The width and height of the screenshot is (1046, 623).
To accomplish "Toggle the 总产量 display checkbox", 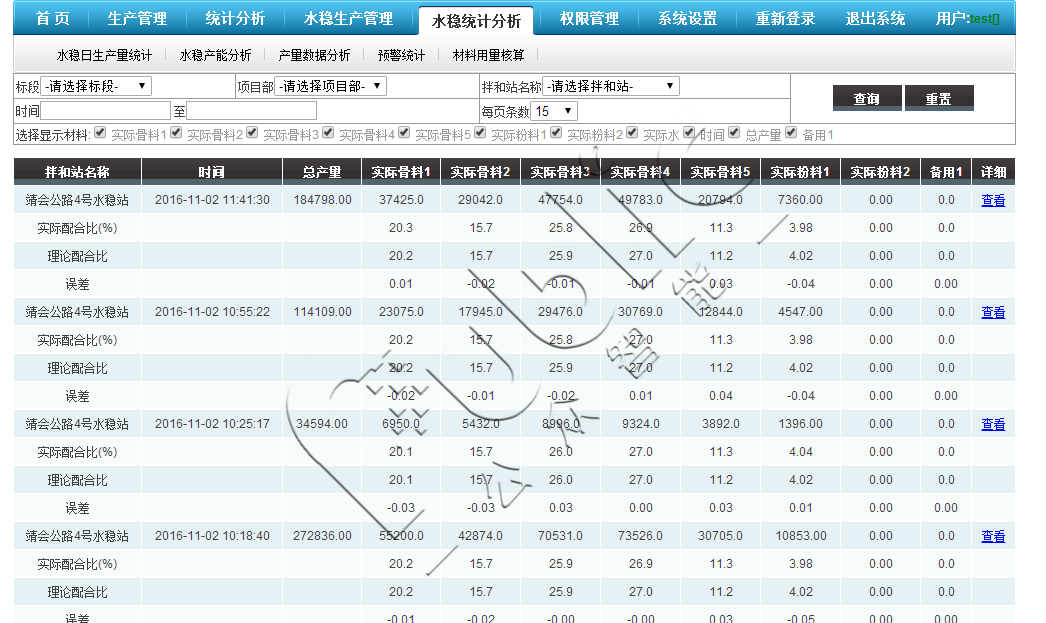I will pyautogui.click(x=735, y=133).
